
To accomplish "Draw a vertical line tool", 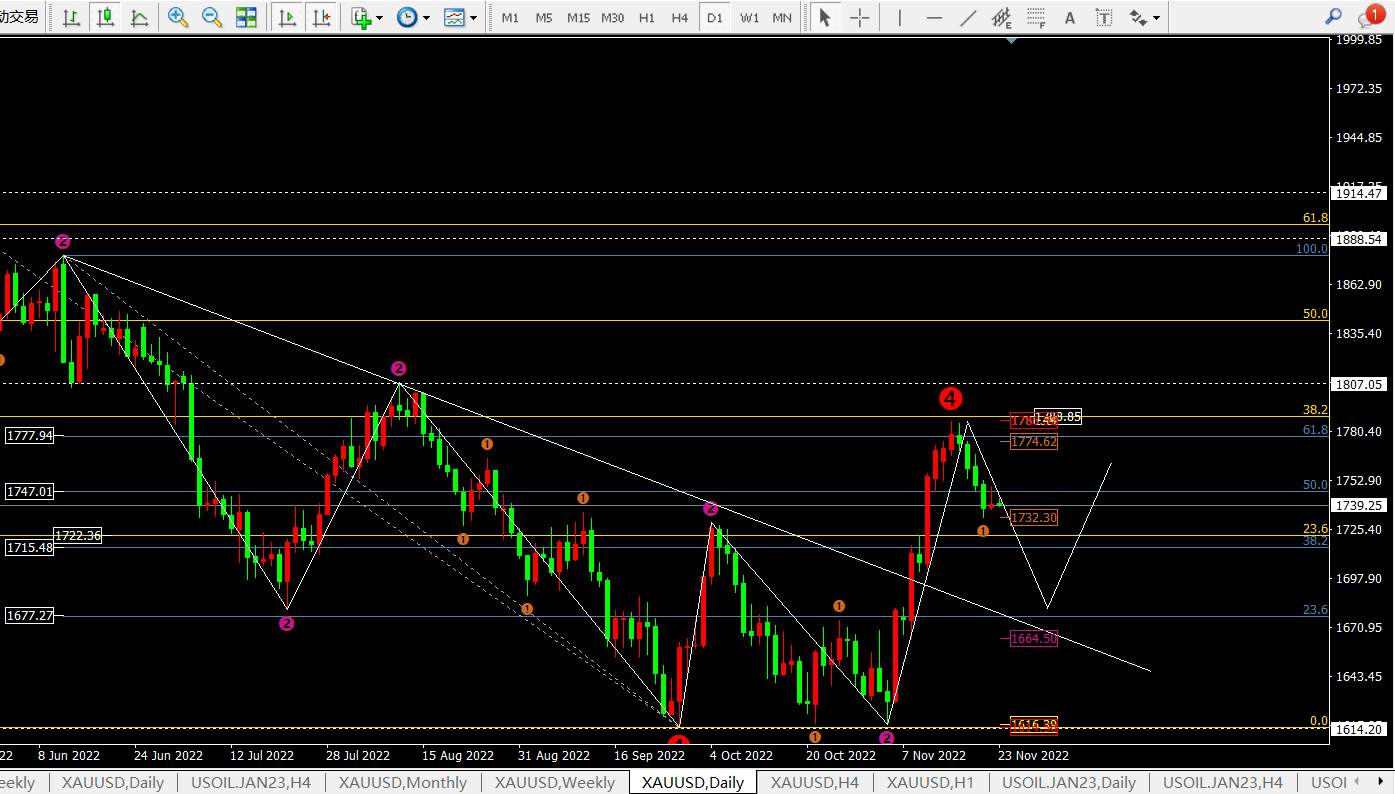I will [900, 17].
